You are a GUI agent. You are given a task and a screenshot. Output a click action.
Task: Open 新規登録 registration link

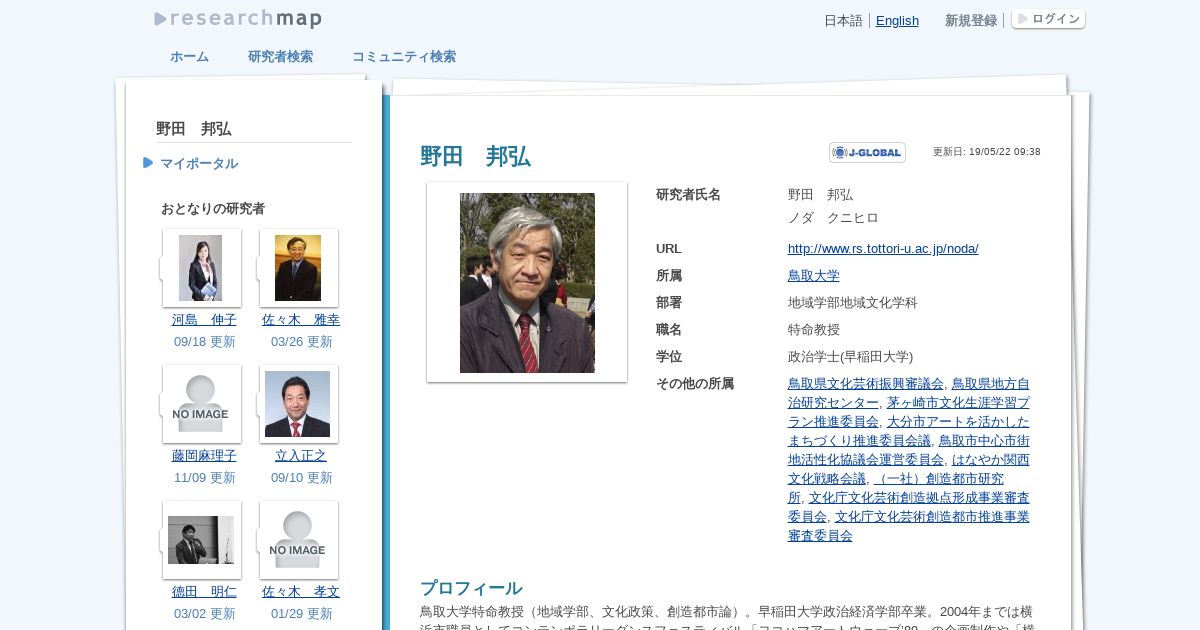click(x=971, y=20)
